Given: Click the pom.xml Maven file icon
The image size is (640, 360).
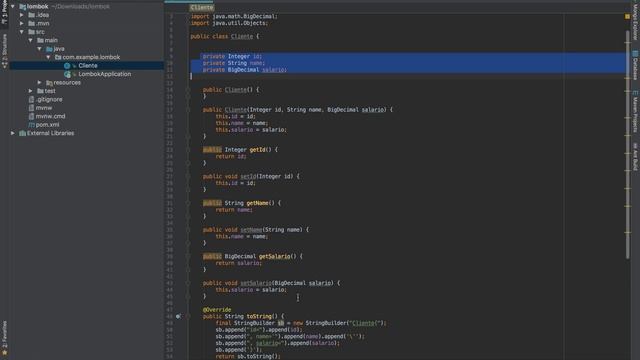Looking at the screenshot, I should [31, 125].
